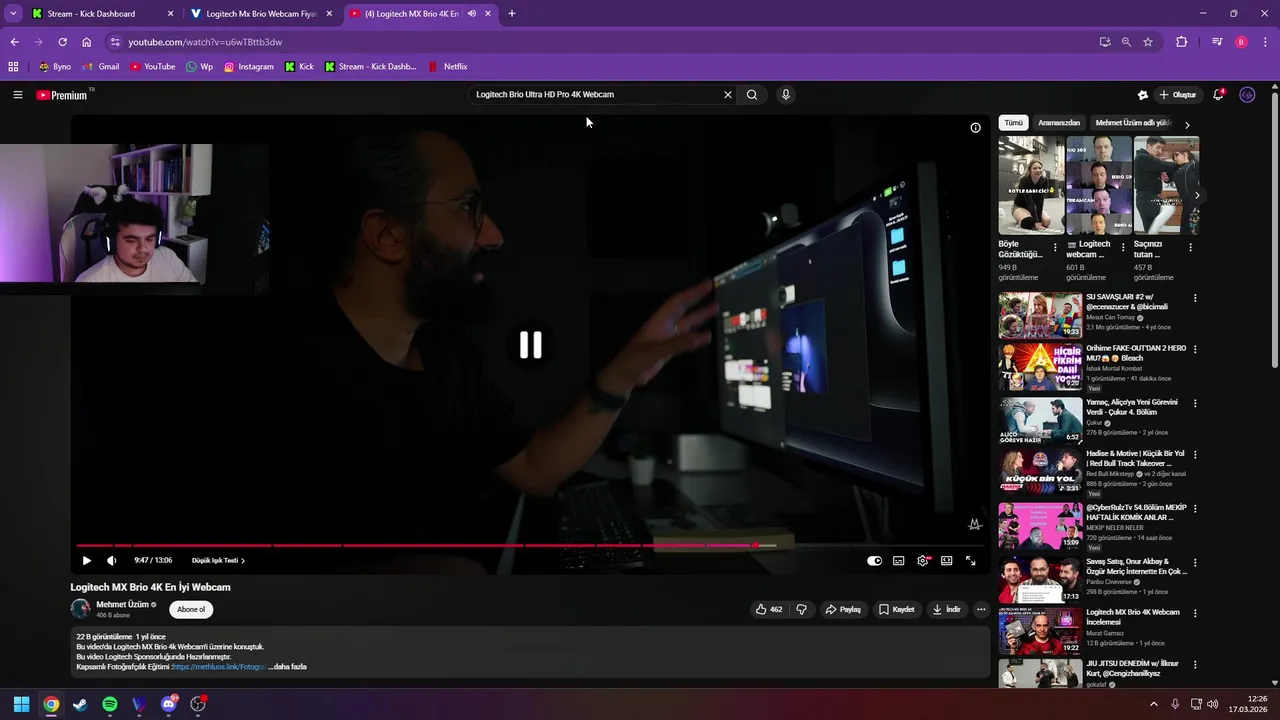Viewport: 1280px width, 720px height.
Task: Expand description with ...daha fazla
Action: point(288,667)
